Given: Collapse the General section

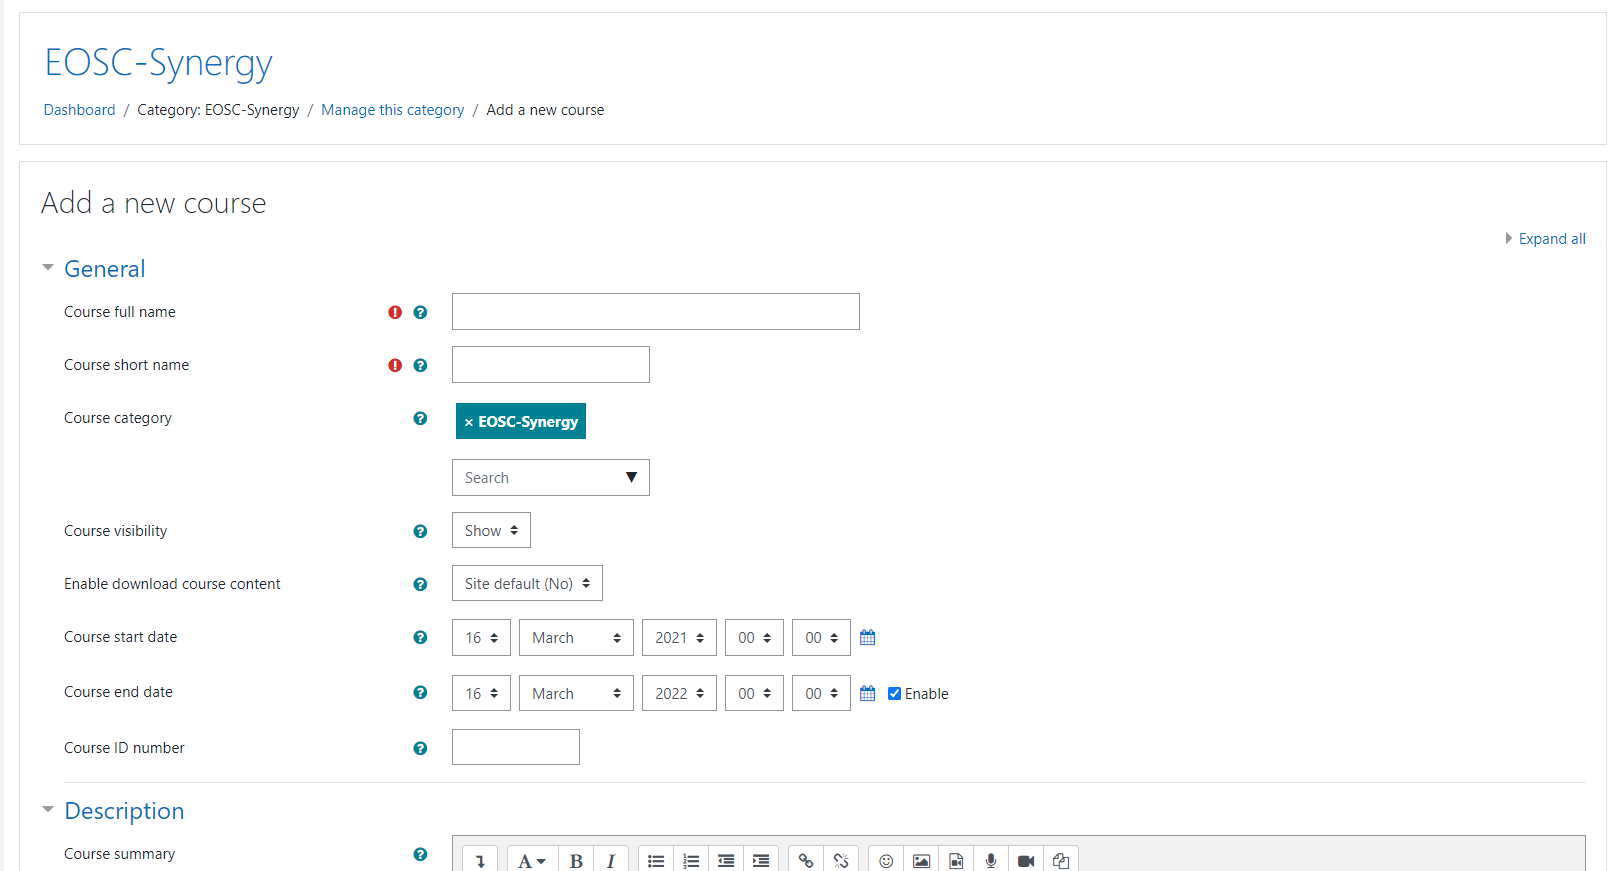Looking at the screenshot, I should coord(47,268).
